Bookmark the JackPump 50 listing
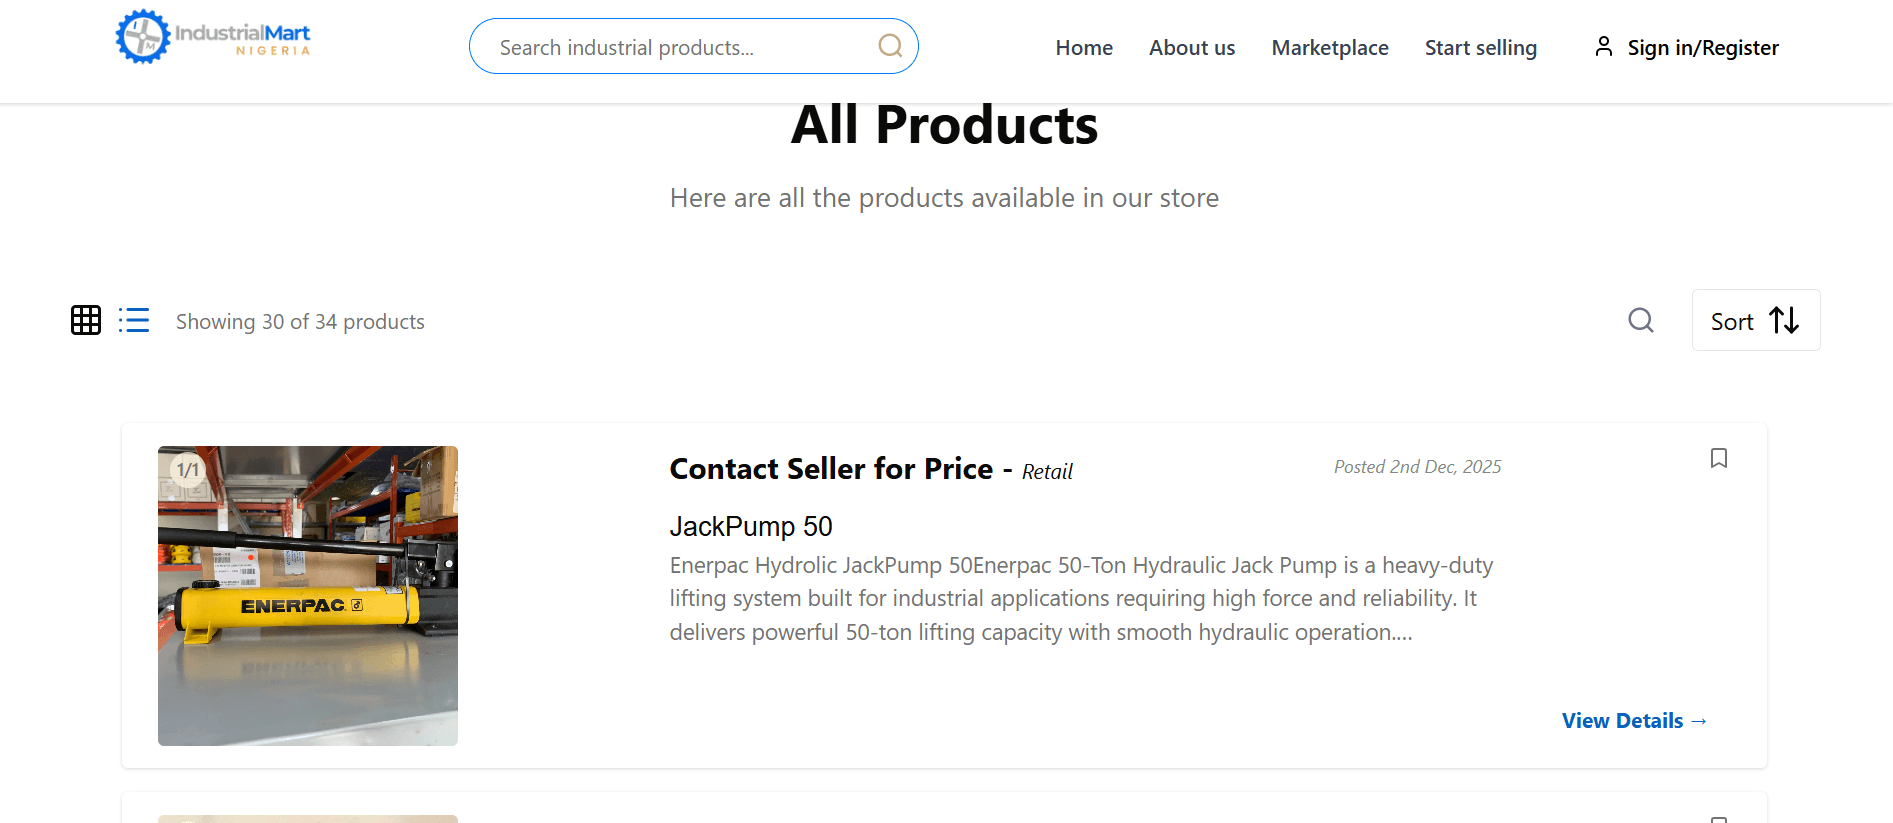1893x823 pixels. pos(1719,458)
